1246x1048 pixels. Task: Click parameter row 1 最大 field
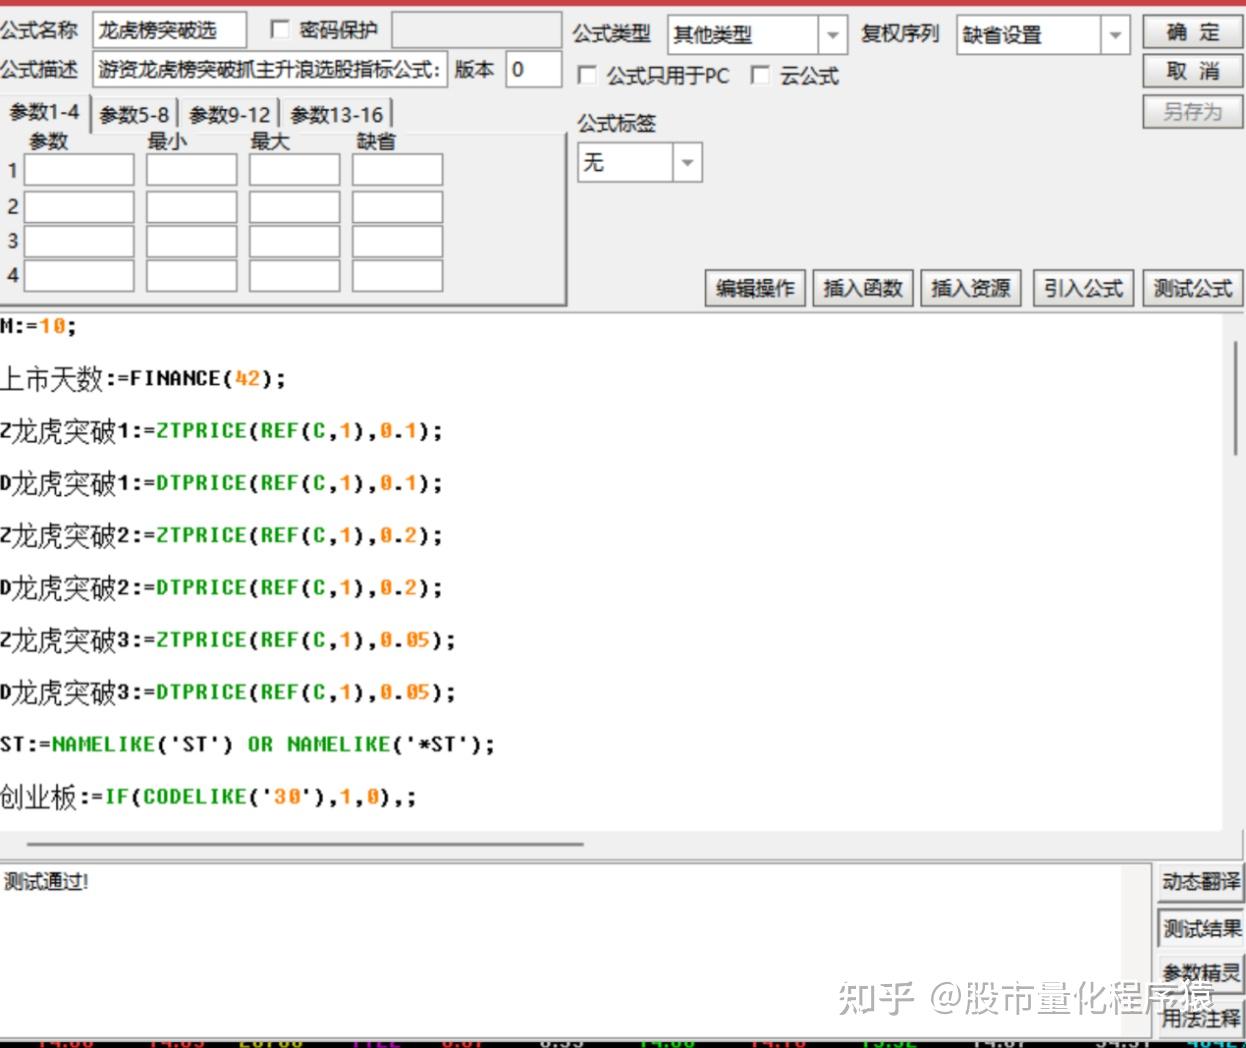(294, 170)
